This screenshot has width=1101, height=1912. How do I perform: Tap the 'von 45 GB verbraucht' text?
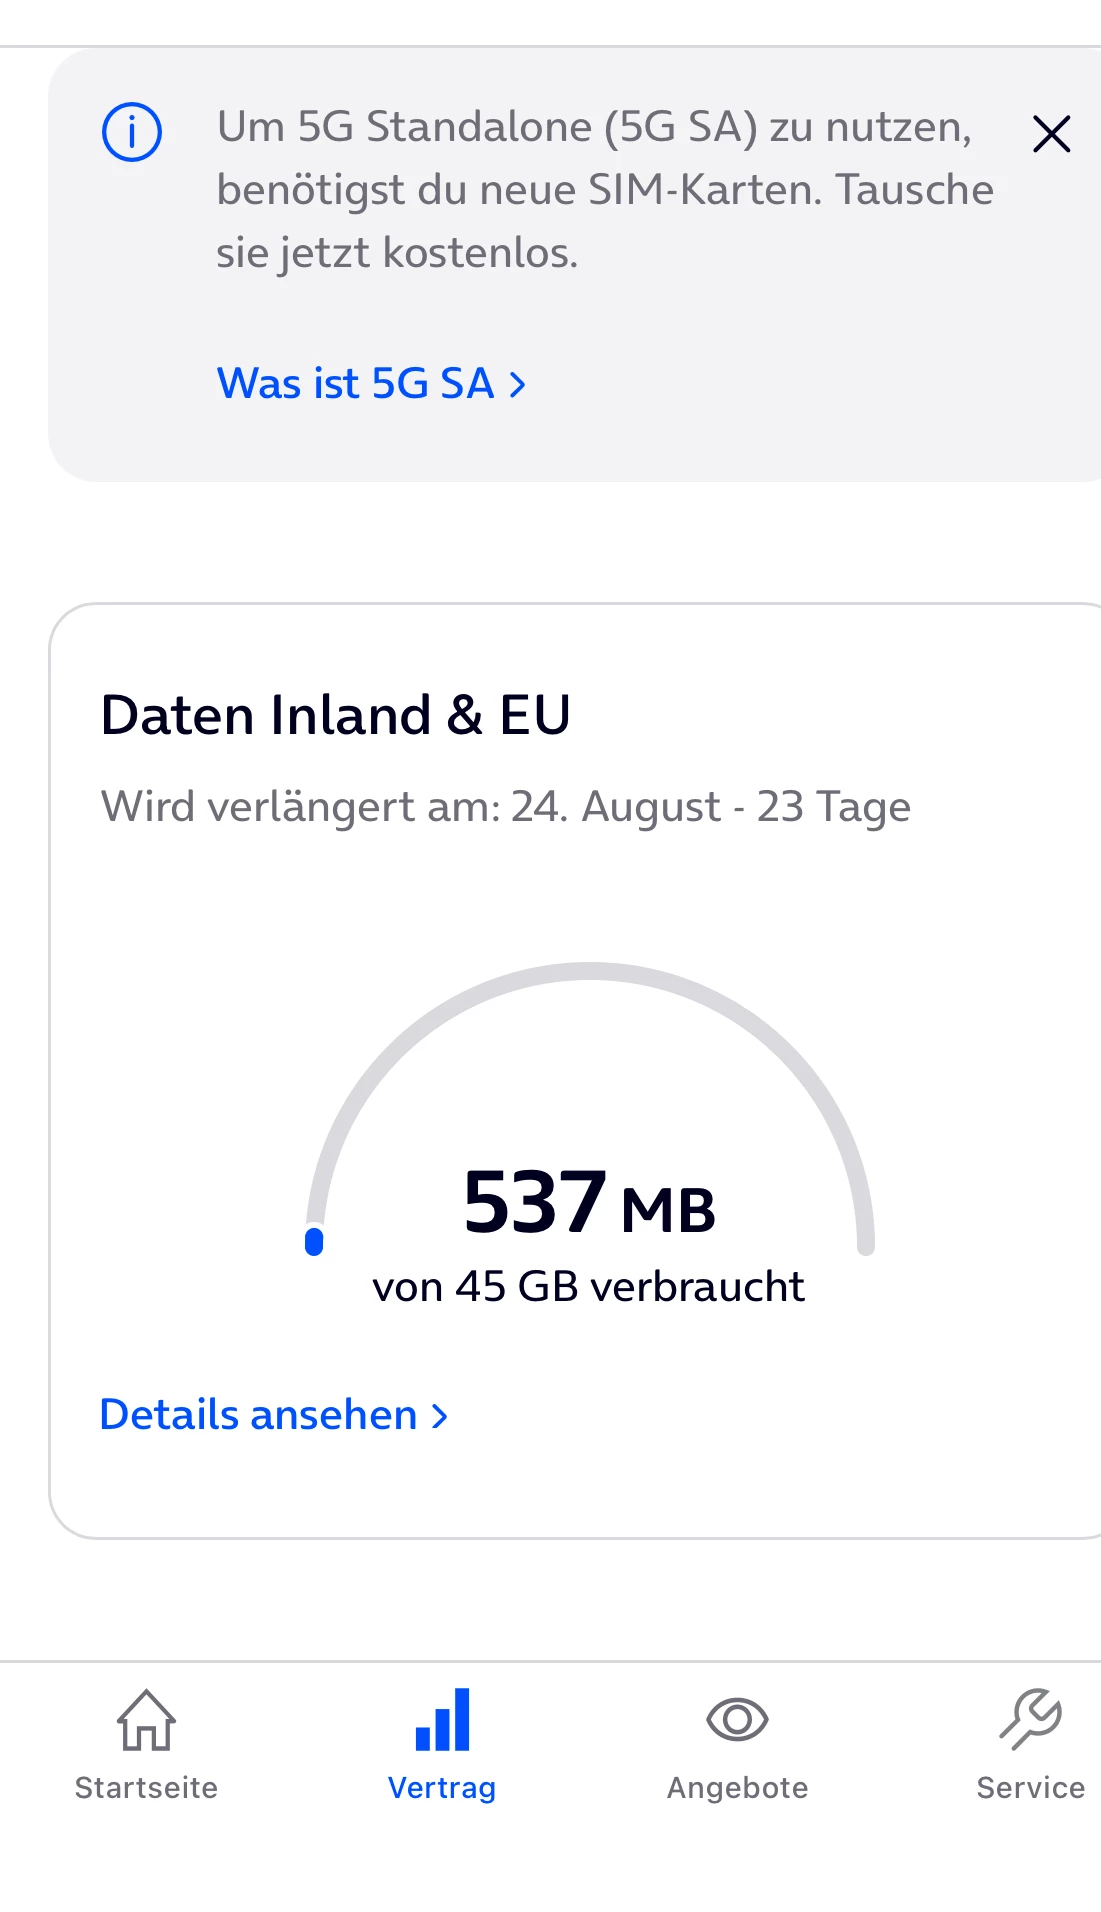[588, 1287]
